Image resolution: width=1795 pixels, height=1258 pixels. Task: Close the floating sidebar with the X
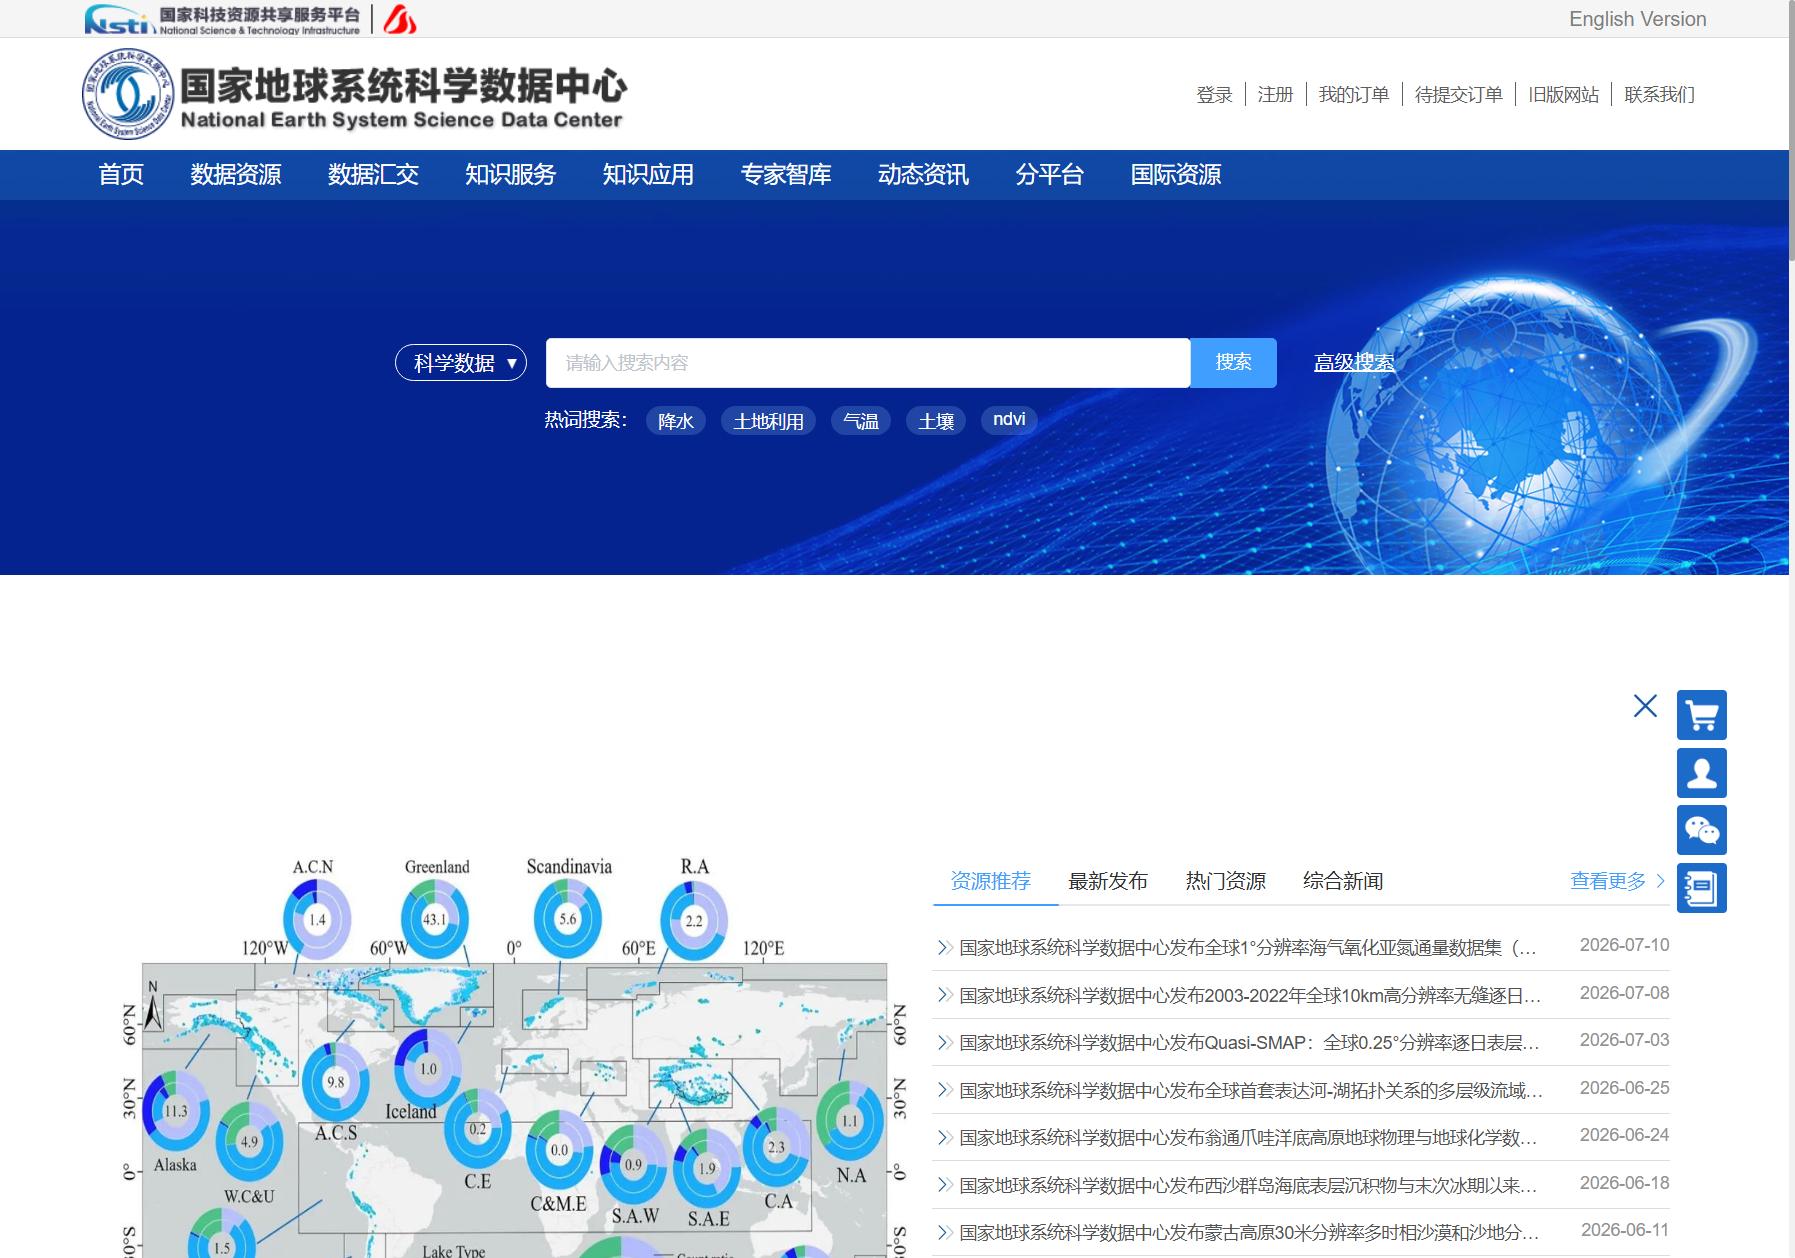click(x=1645, y=706)
